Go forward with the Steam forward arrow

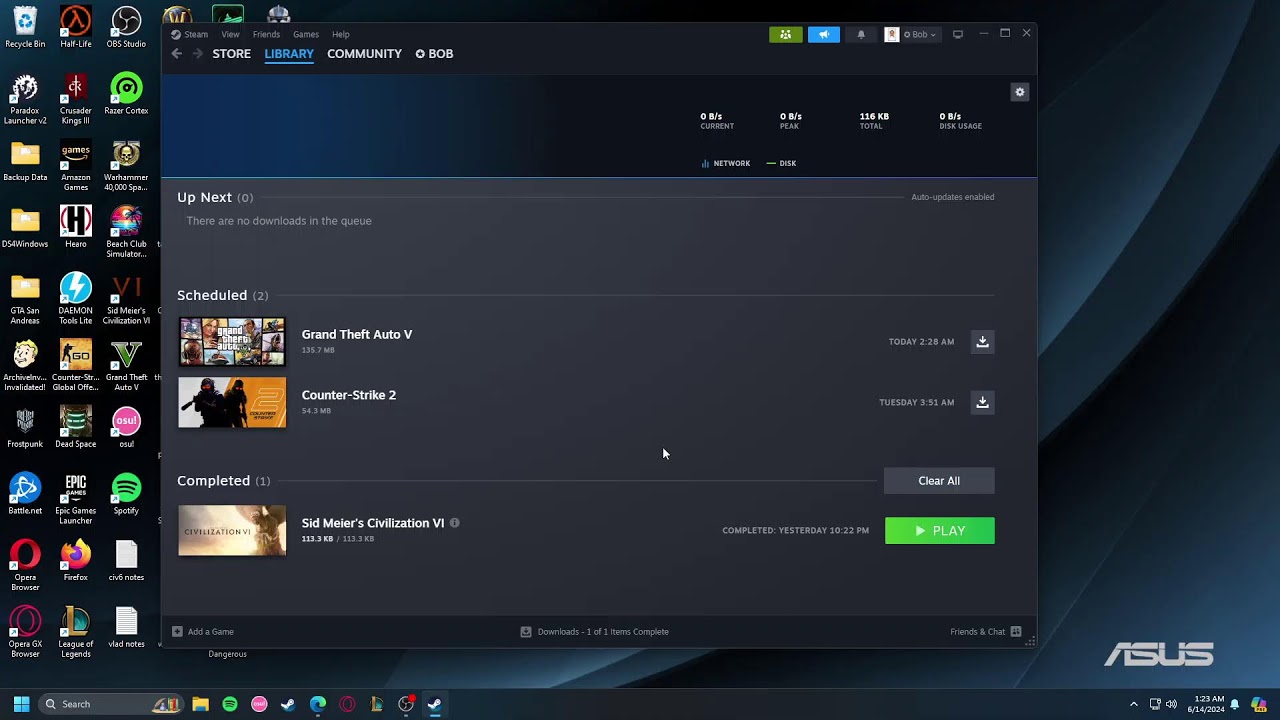(x=197, y=54)
